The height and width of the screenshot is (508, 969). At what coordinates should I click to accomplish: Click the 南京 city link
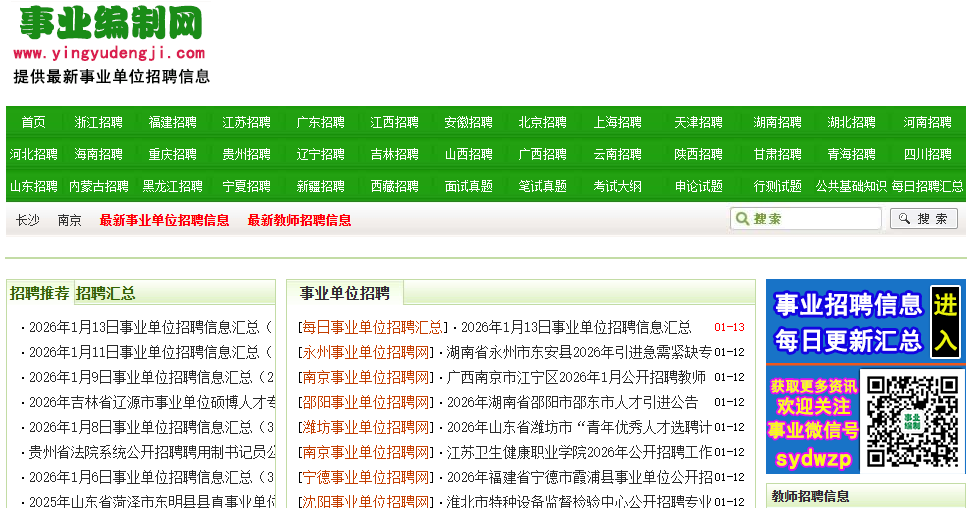click(69, 220)
